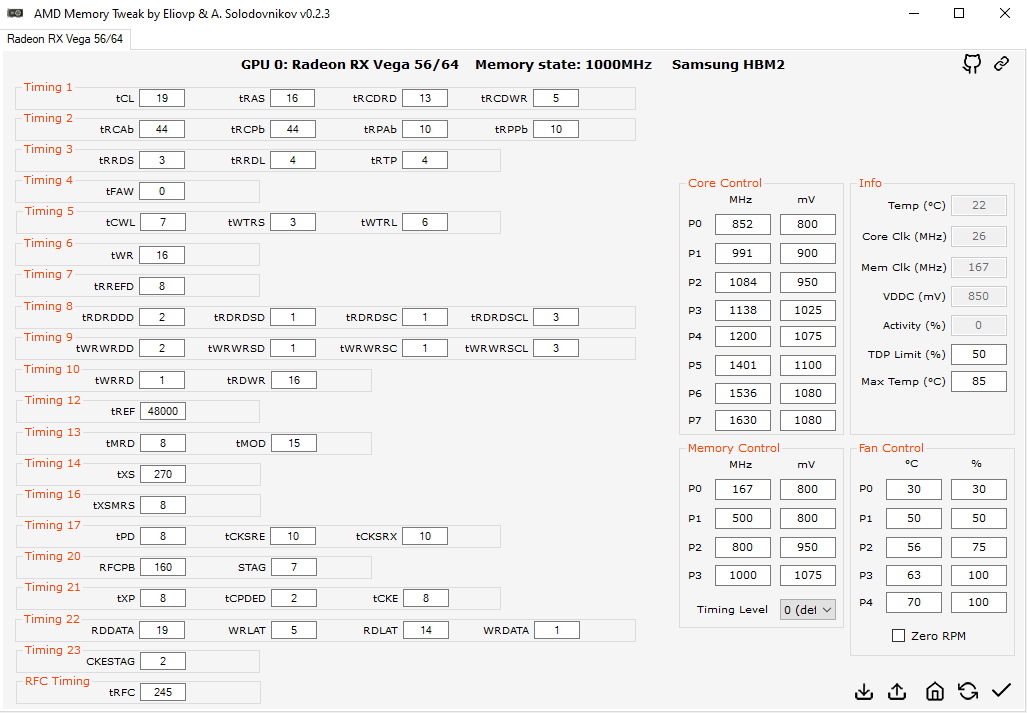Image resolution: width=1027 pixels, height=713 pixels.
Task: Click the tRREFD input field
Action: click(x=162, y=285)
